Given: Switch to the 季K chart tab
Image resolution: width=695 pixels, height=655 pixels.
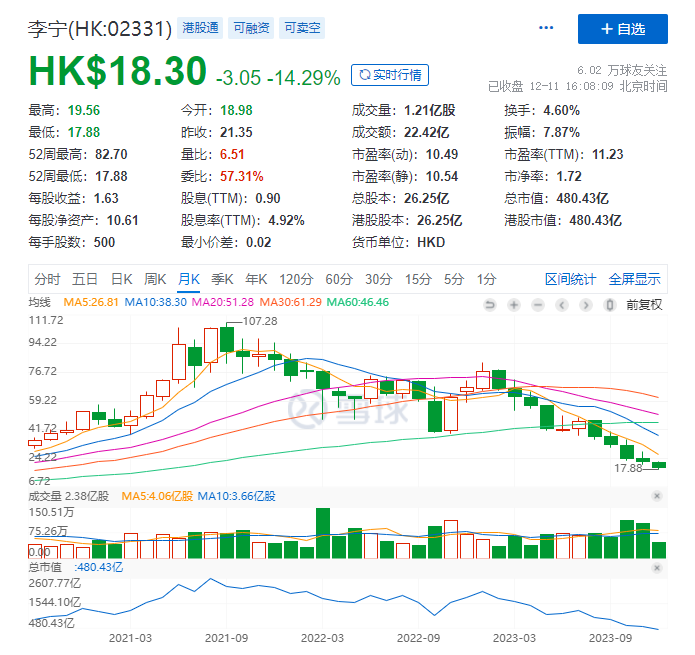Looking at the screenshot, I should tap(222, 279).
